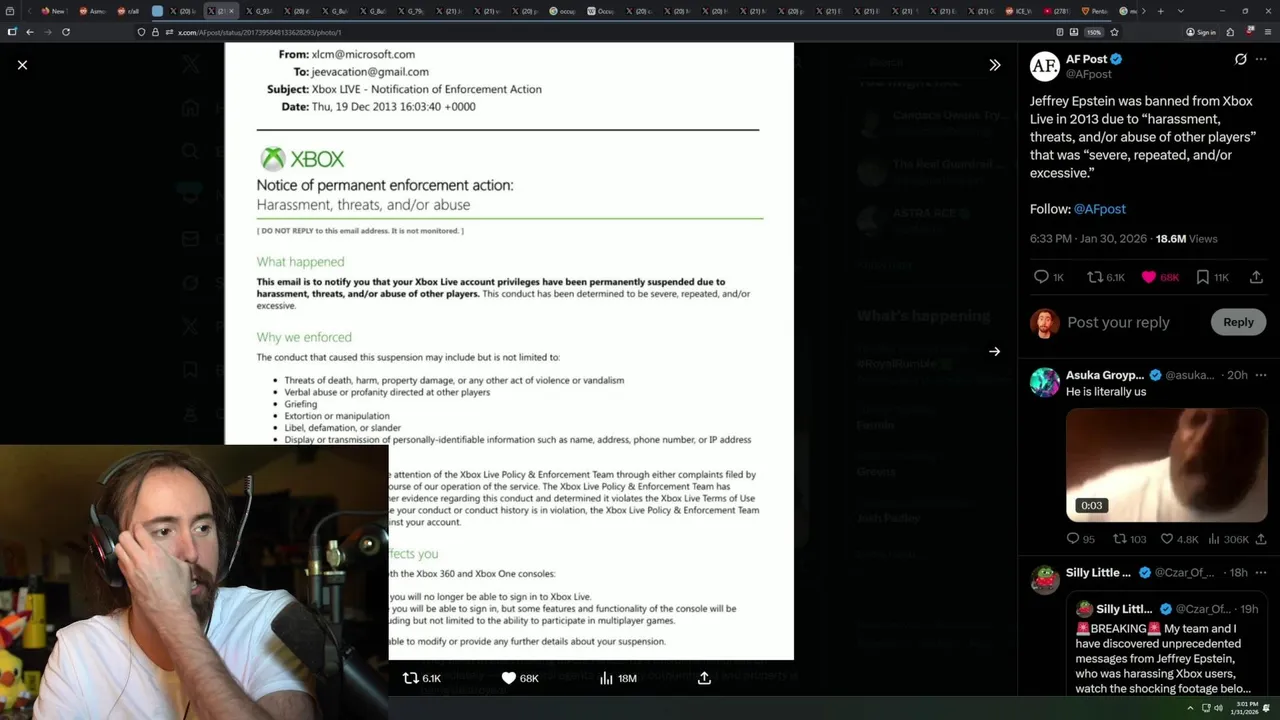Play the Asuka Groyp video thumbnail

(x=1166, y=465)
